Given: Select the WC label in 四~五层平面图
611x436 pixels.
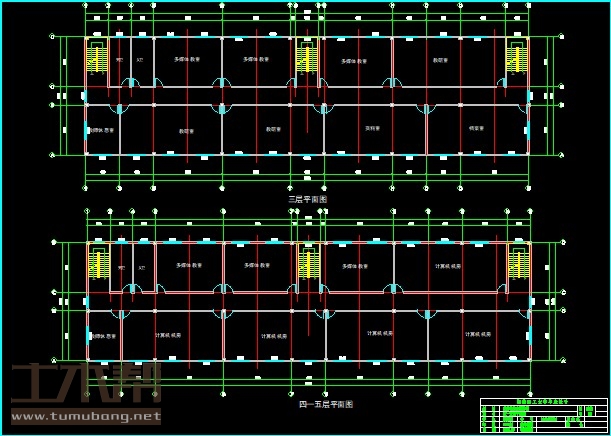Looking at the screenshot, I should click(120, 267).
